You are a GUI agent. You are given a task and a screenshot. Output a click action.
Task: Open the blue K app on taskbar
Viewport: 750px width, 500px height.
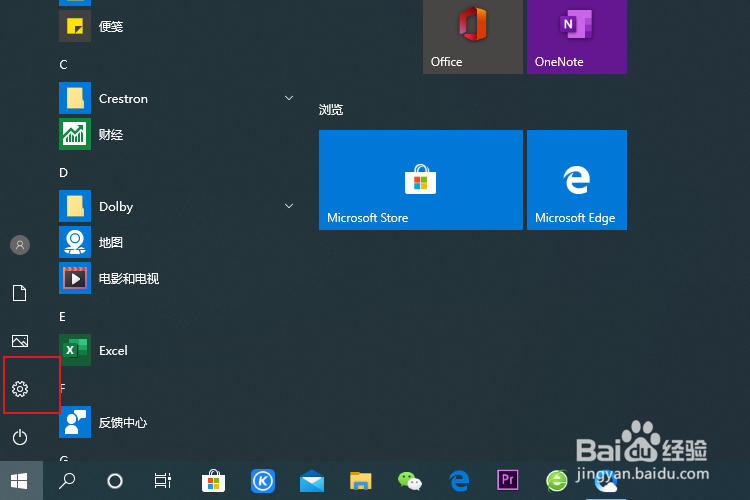tap(263, 481)
